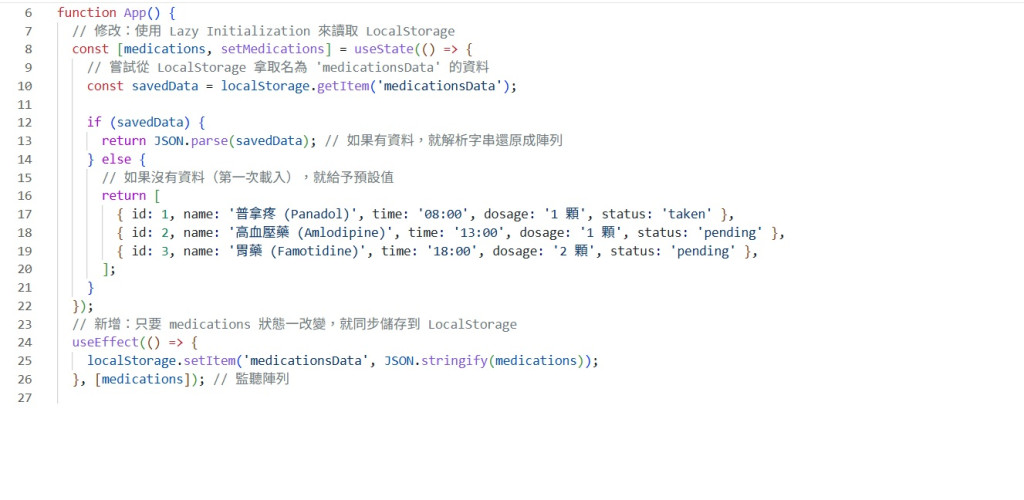Viewport: 1024px width, 500px height.
Task: Click the useEffect call on line 24
Action: (x=104, y=343)
